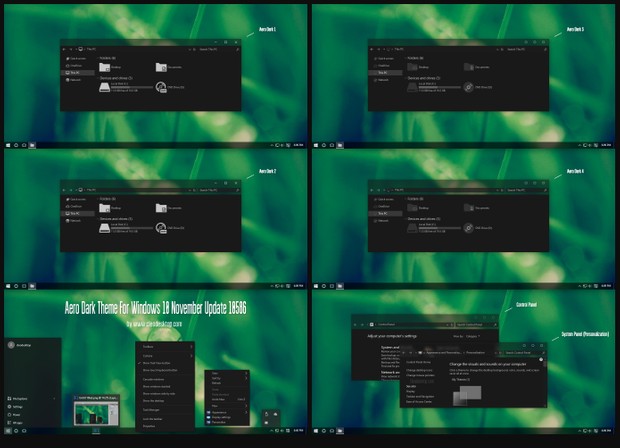Open the Documents folder icon in Aero Dark 1
Image resolution: width=620 pixels, height=448 pixels.
tap(161, 67)
